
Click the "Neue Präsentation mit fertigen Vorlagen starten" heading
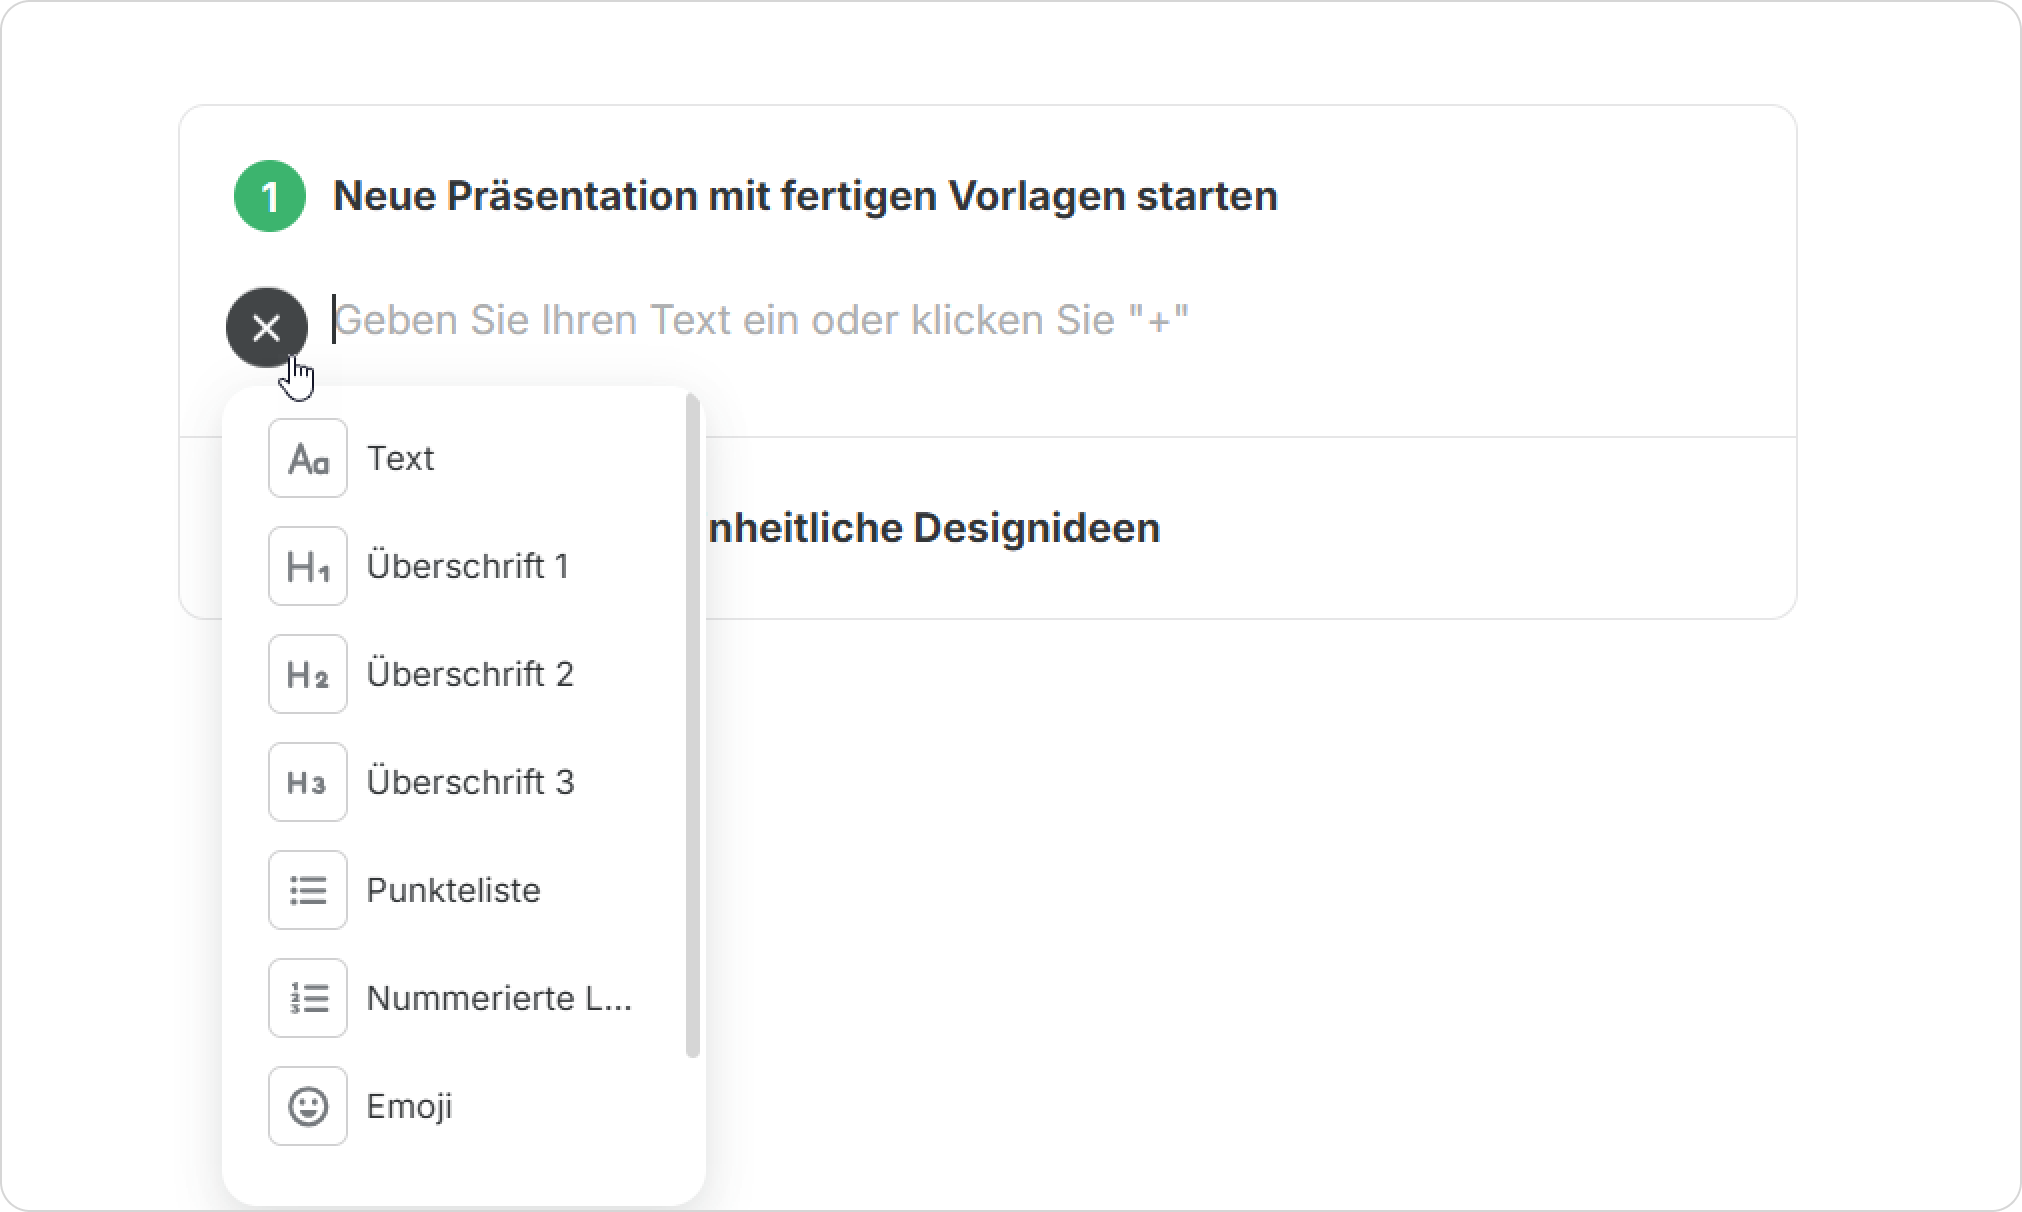click(805, 196)
